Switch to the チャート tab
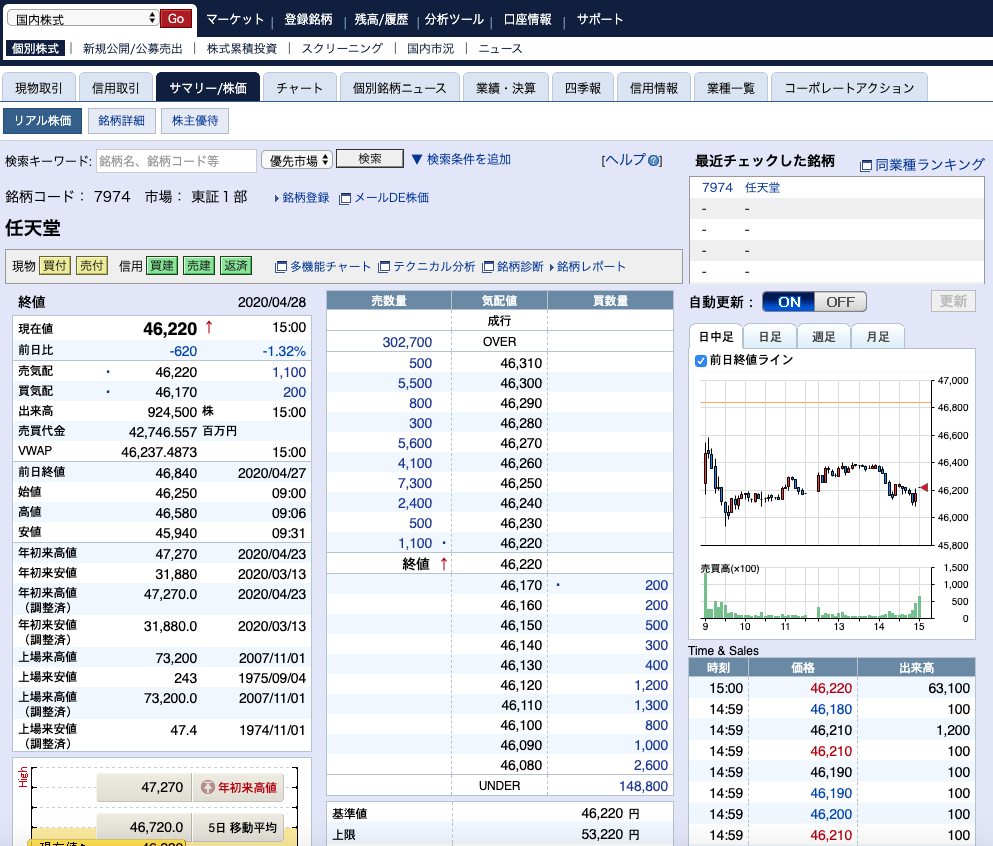Screen dimensions: 993x846 pos(299,88)
